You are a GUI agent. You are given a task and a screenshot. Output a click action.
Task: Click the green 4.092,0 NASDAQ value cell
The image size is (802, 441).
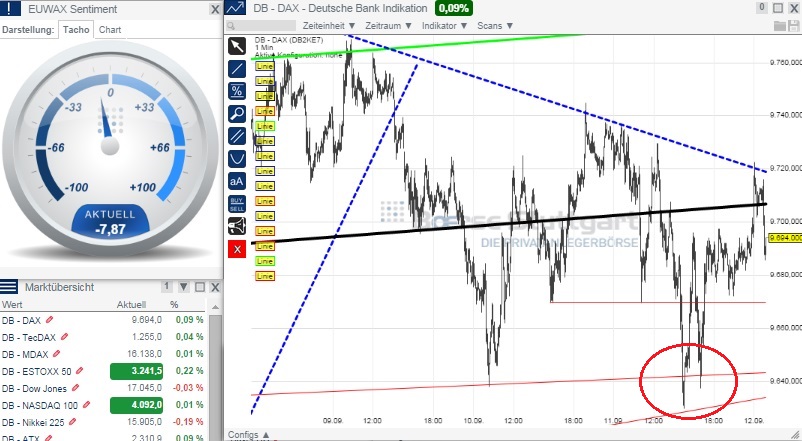click(x=137, y=405)
